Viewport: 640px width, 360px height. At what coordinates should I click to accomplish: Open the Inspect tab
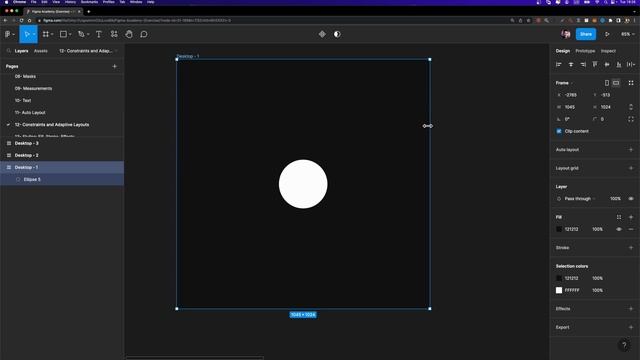(608, 51)
